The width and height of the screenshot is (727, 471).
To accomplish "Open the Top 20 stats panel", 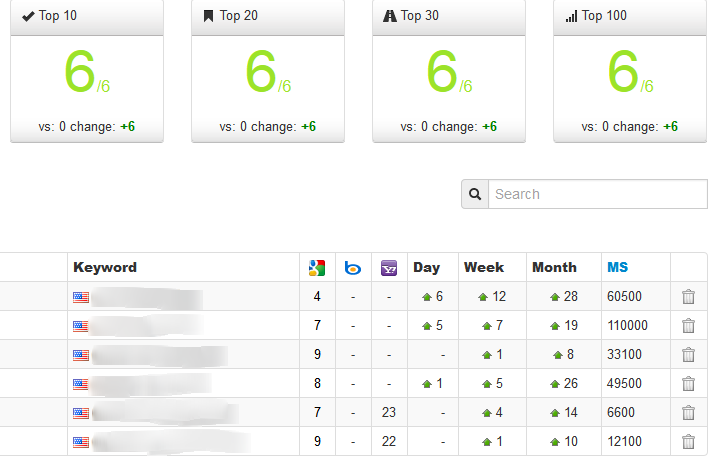I will (x=268, y=71).
